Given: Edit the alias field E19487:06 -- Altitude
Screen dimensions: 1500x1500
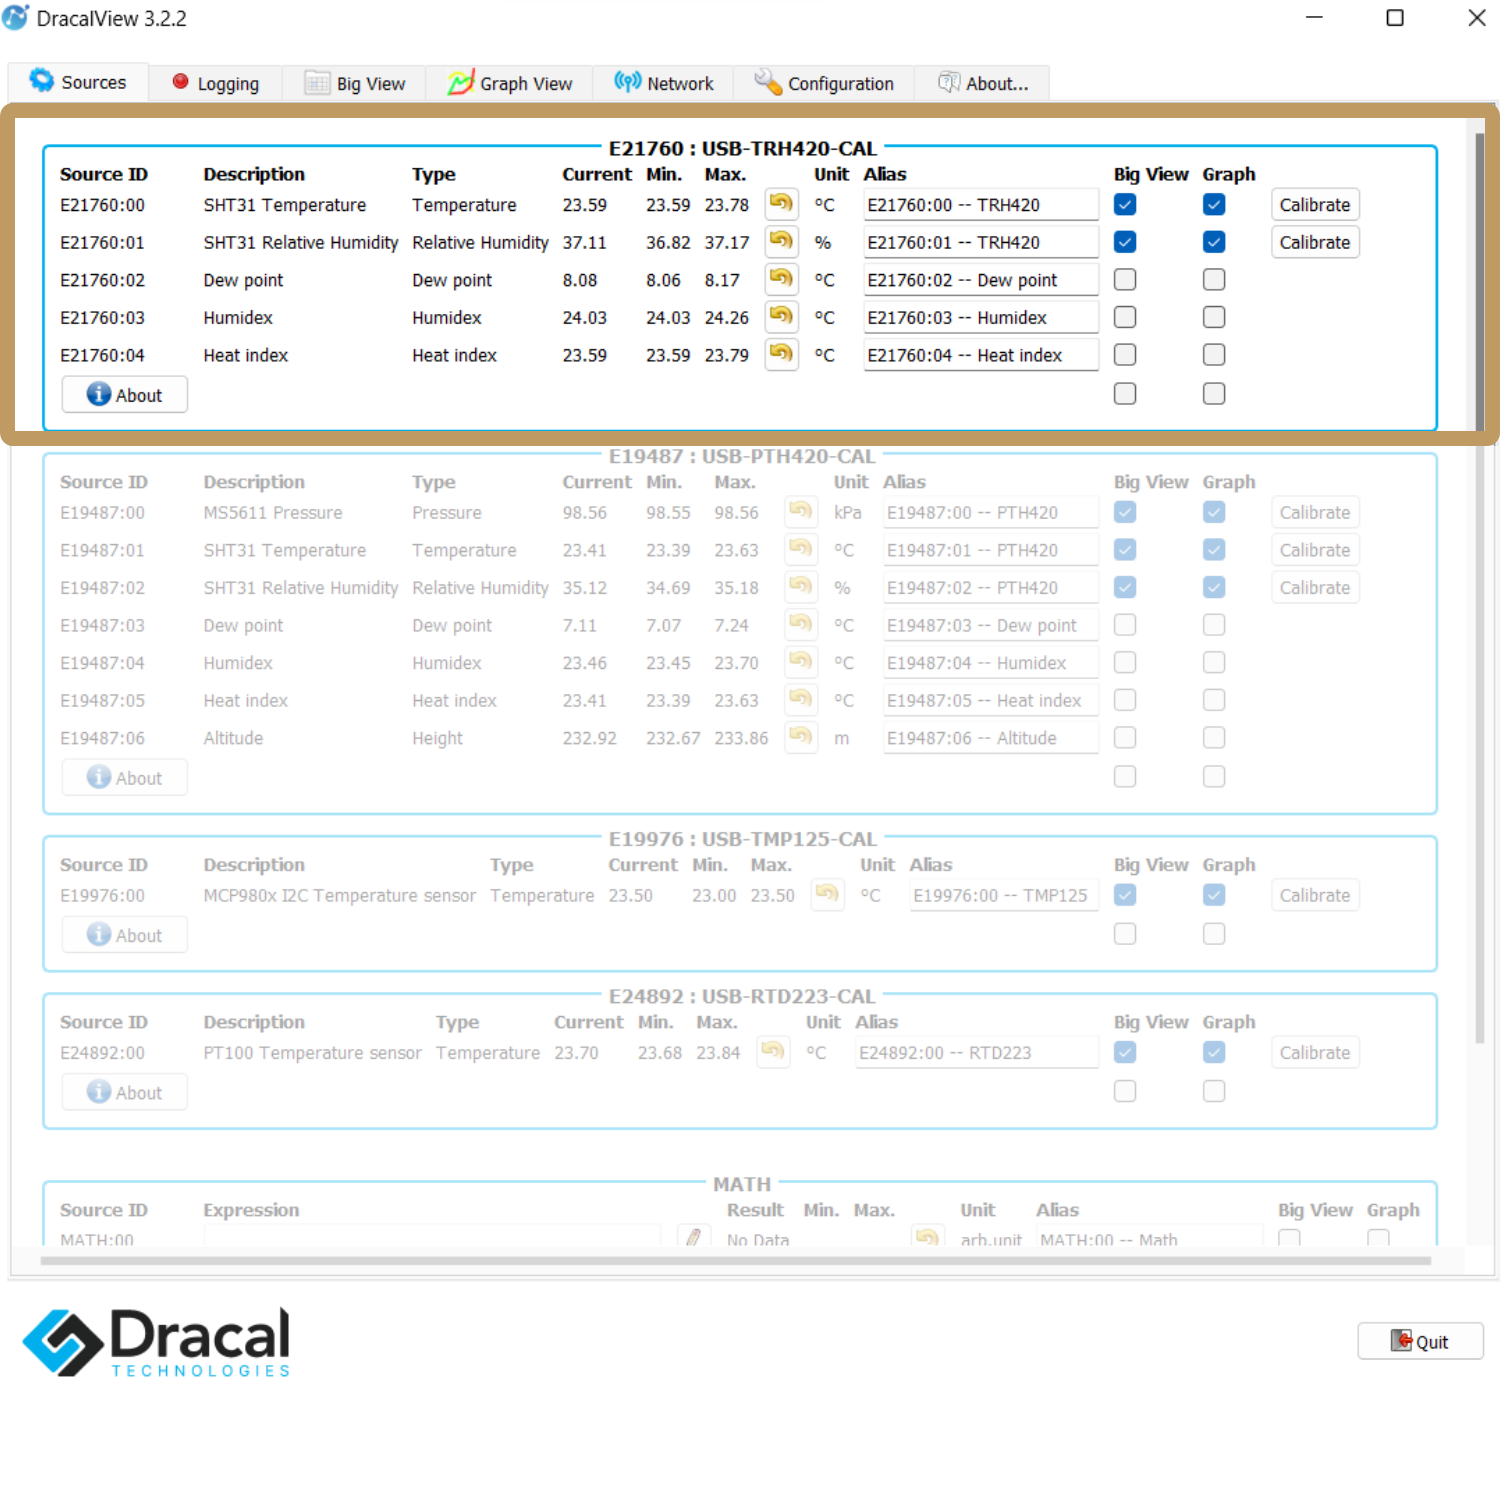Looking at the screenshot, I should [x=991, y=737].
